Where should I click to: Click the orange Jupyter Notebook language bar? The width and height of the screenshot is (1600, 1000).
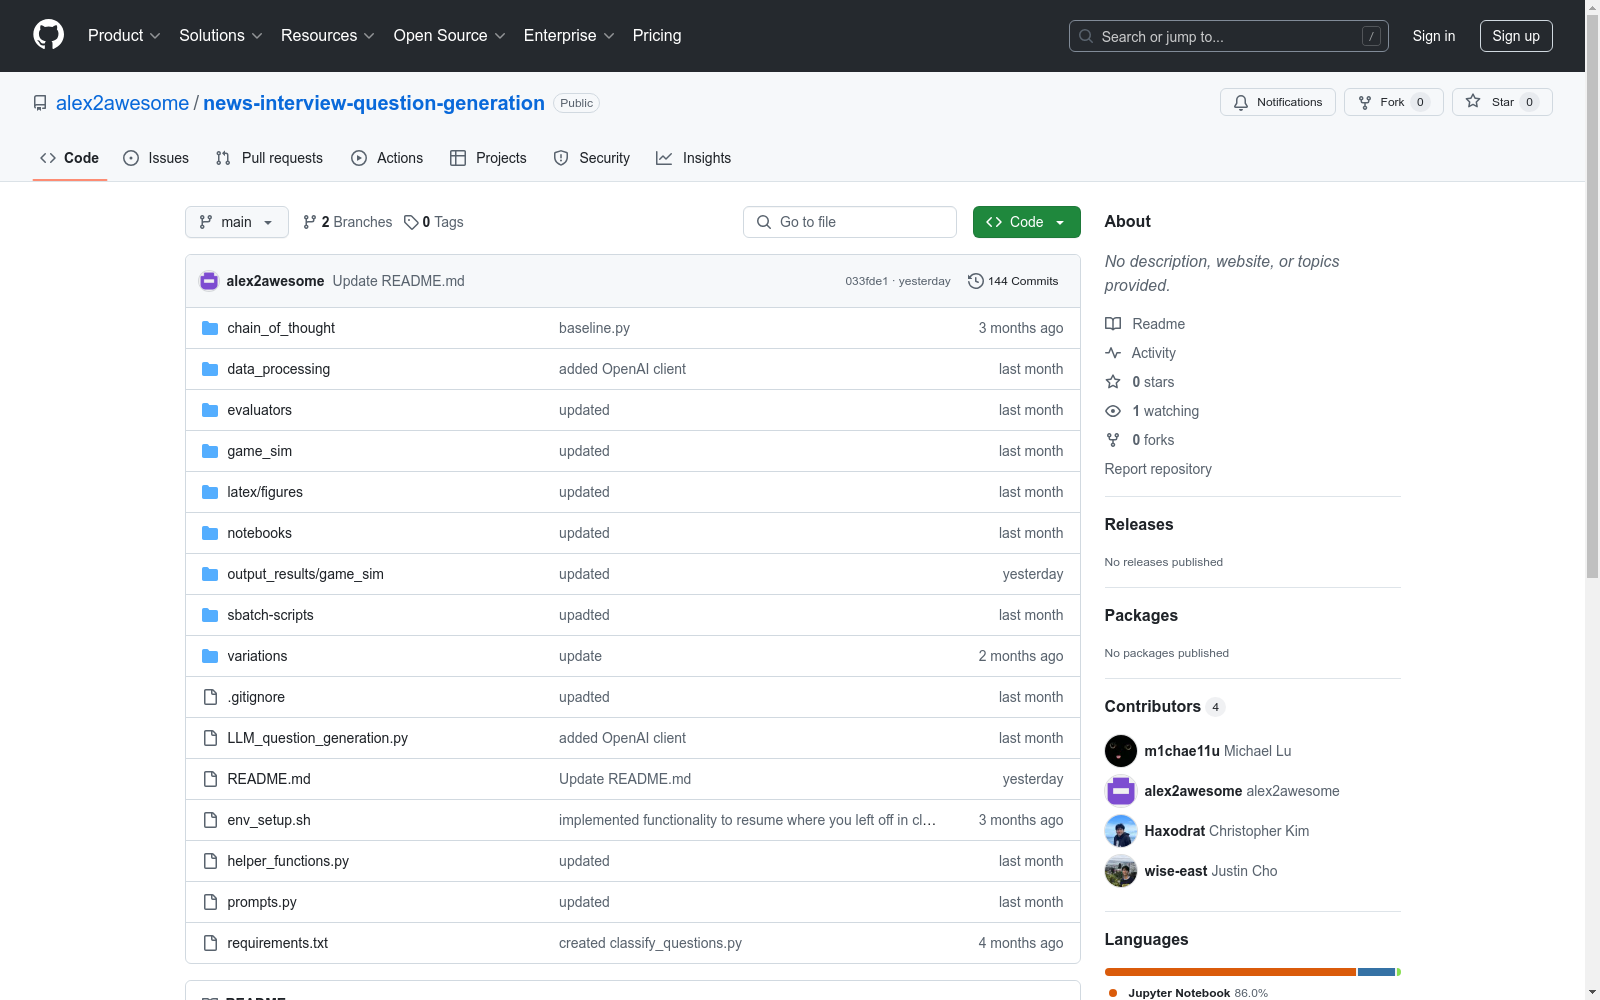click(x=1230, y=972)
